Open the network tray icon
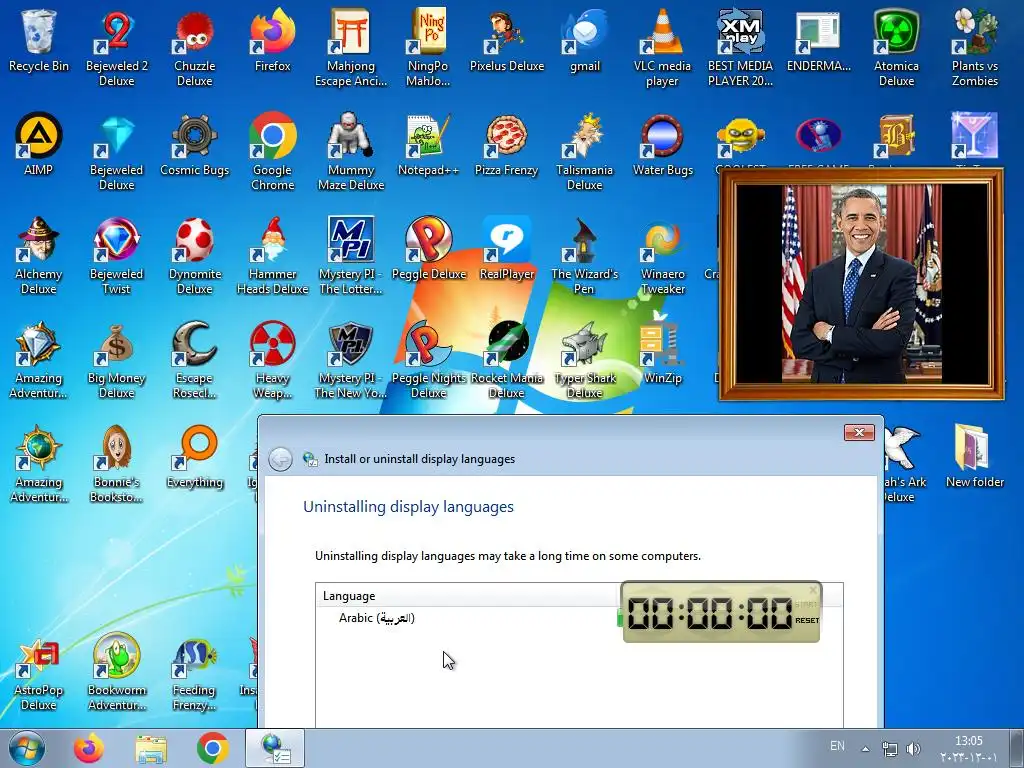 click(x=889, y=748)
